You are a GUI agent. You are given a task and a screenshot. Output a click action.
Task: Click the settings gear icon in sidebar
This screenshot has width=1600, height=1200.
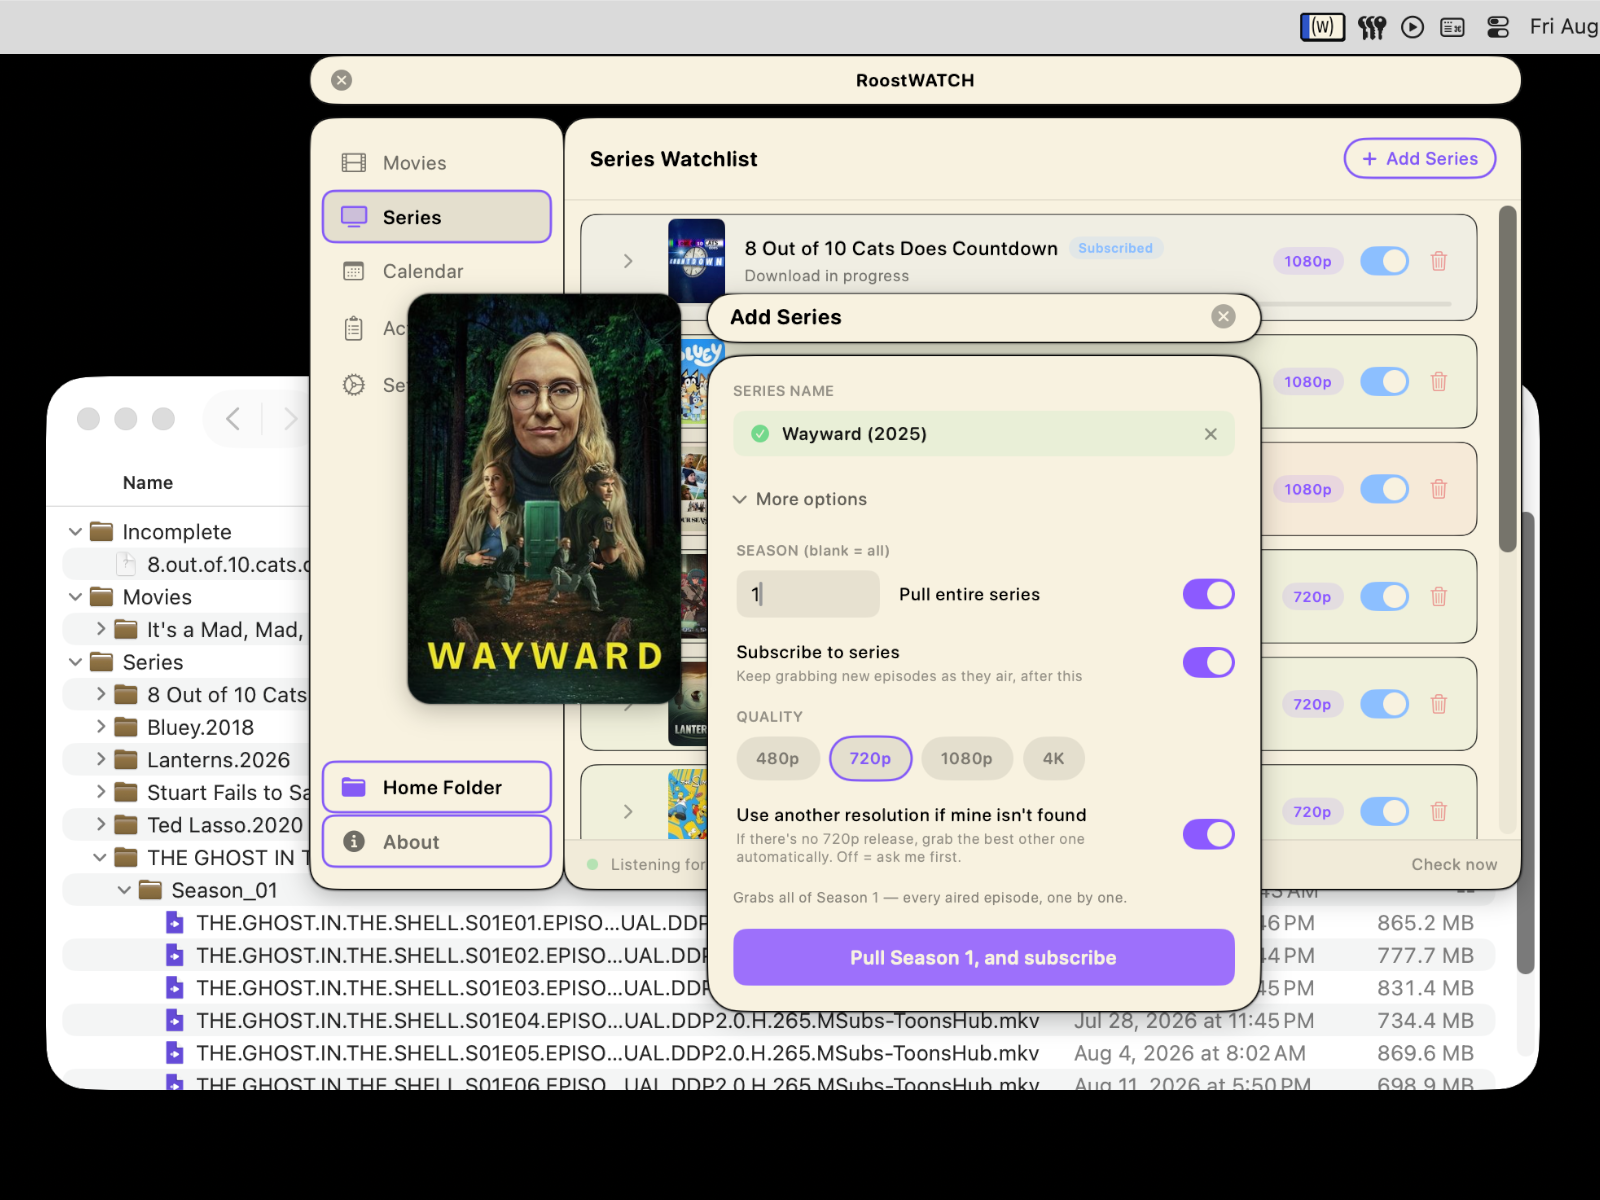click(x=354, y=385)
